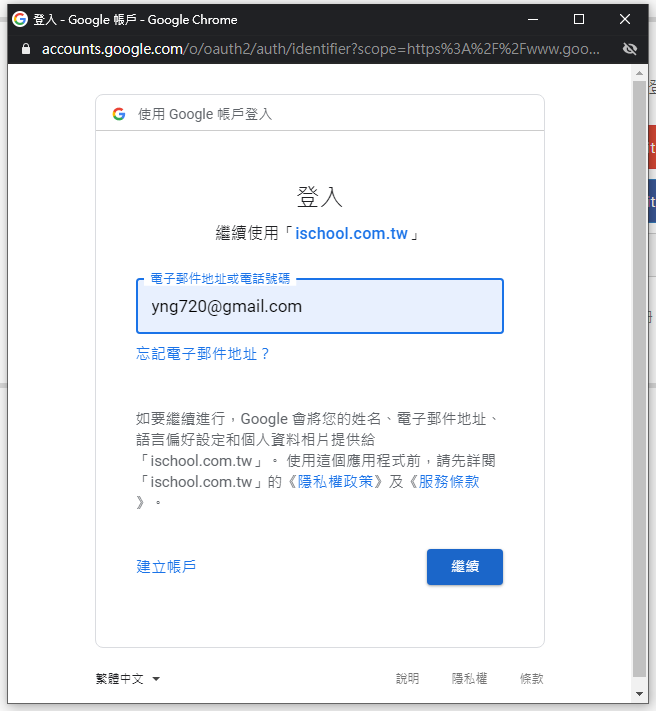Click the crossed-out eye icon in address bar

coord(630,49)
